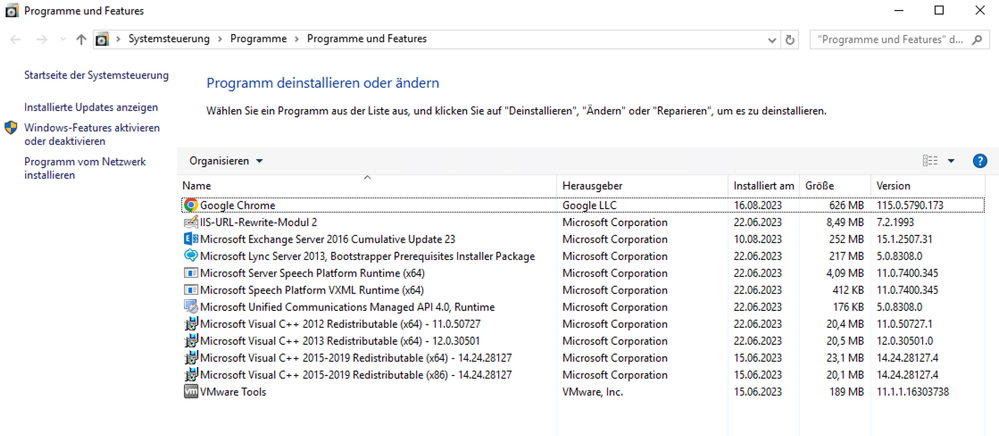Click the Visual C++ 2015-2019 (x86) icon
This screenshot has width=999, height=436.
click(x=190, y=375)
